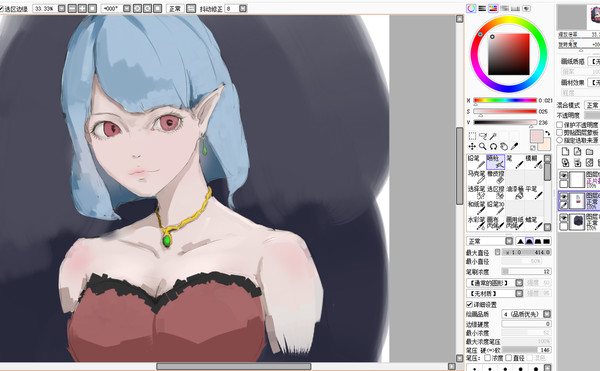Open the zoom percentage dropdown
600x371 pixels.
point(62,8)
